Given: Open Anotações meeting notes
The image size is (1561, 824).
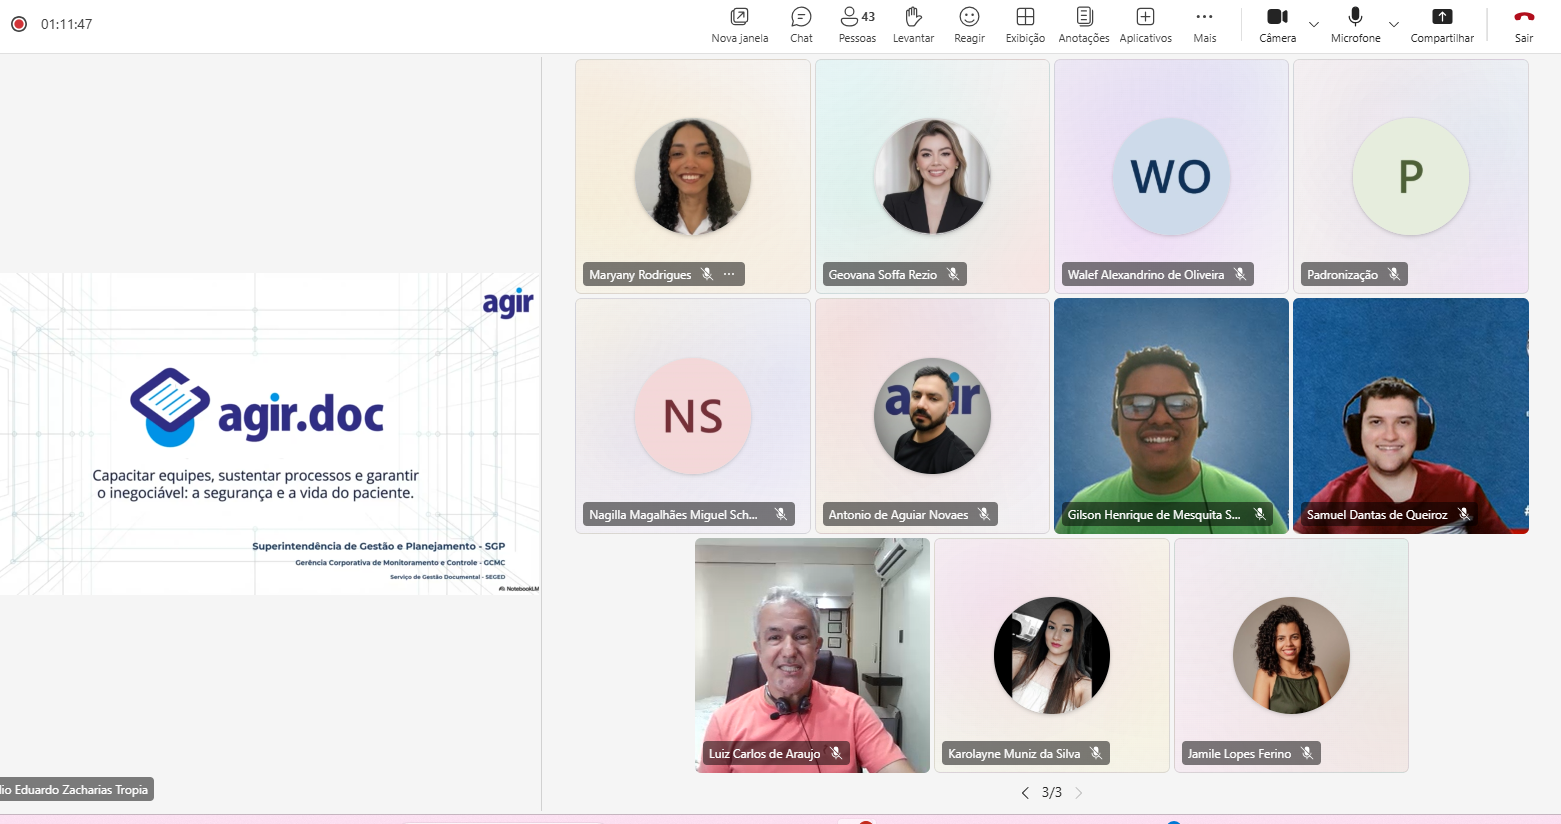Looking at the screenshot, I should click(x=1084, y=25).
